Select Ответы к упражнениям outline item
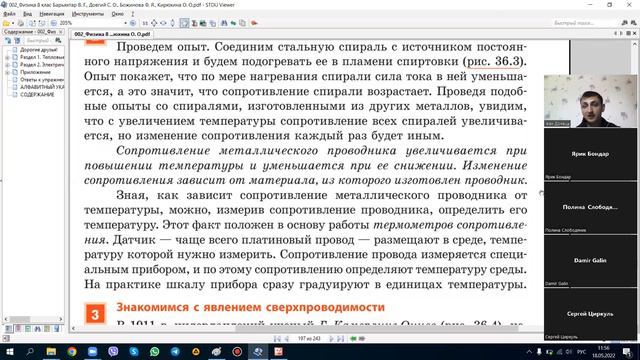This screenshot has width=640, height=360. [x=42, y=80]
